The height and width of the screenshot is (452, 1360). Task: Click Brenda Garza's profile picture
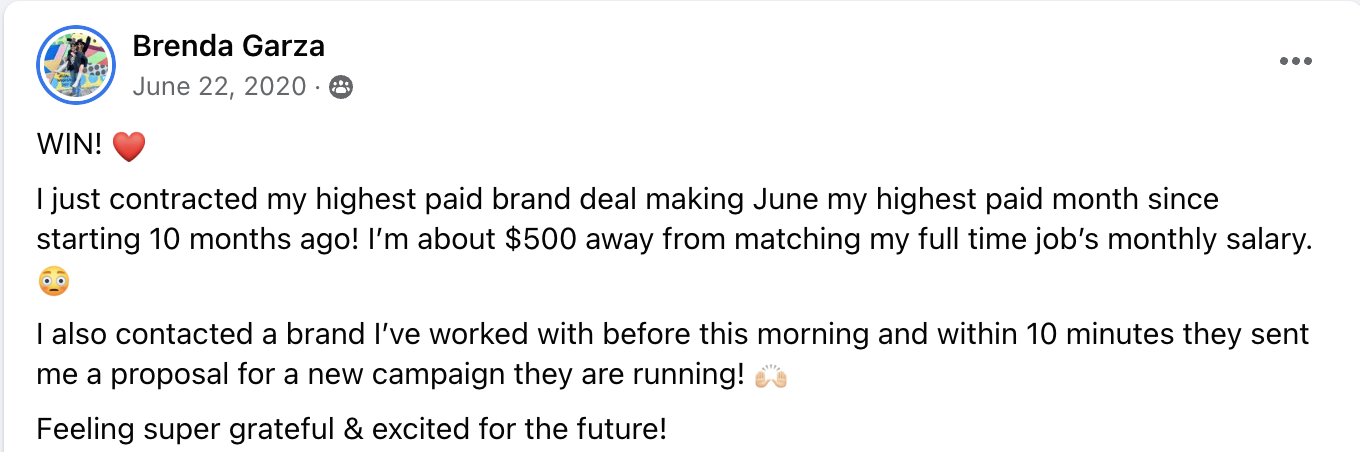click(x=76, y=65)
